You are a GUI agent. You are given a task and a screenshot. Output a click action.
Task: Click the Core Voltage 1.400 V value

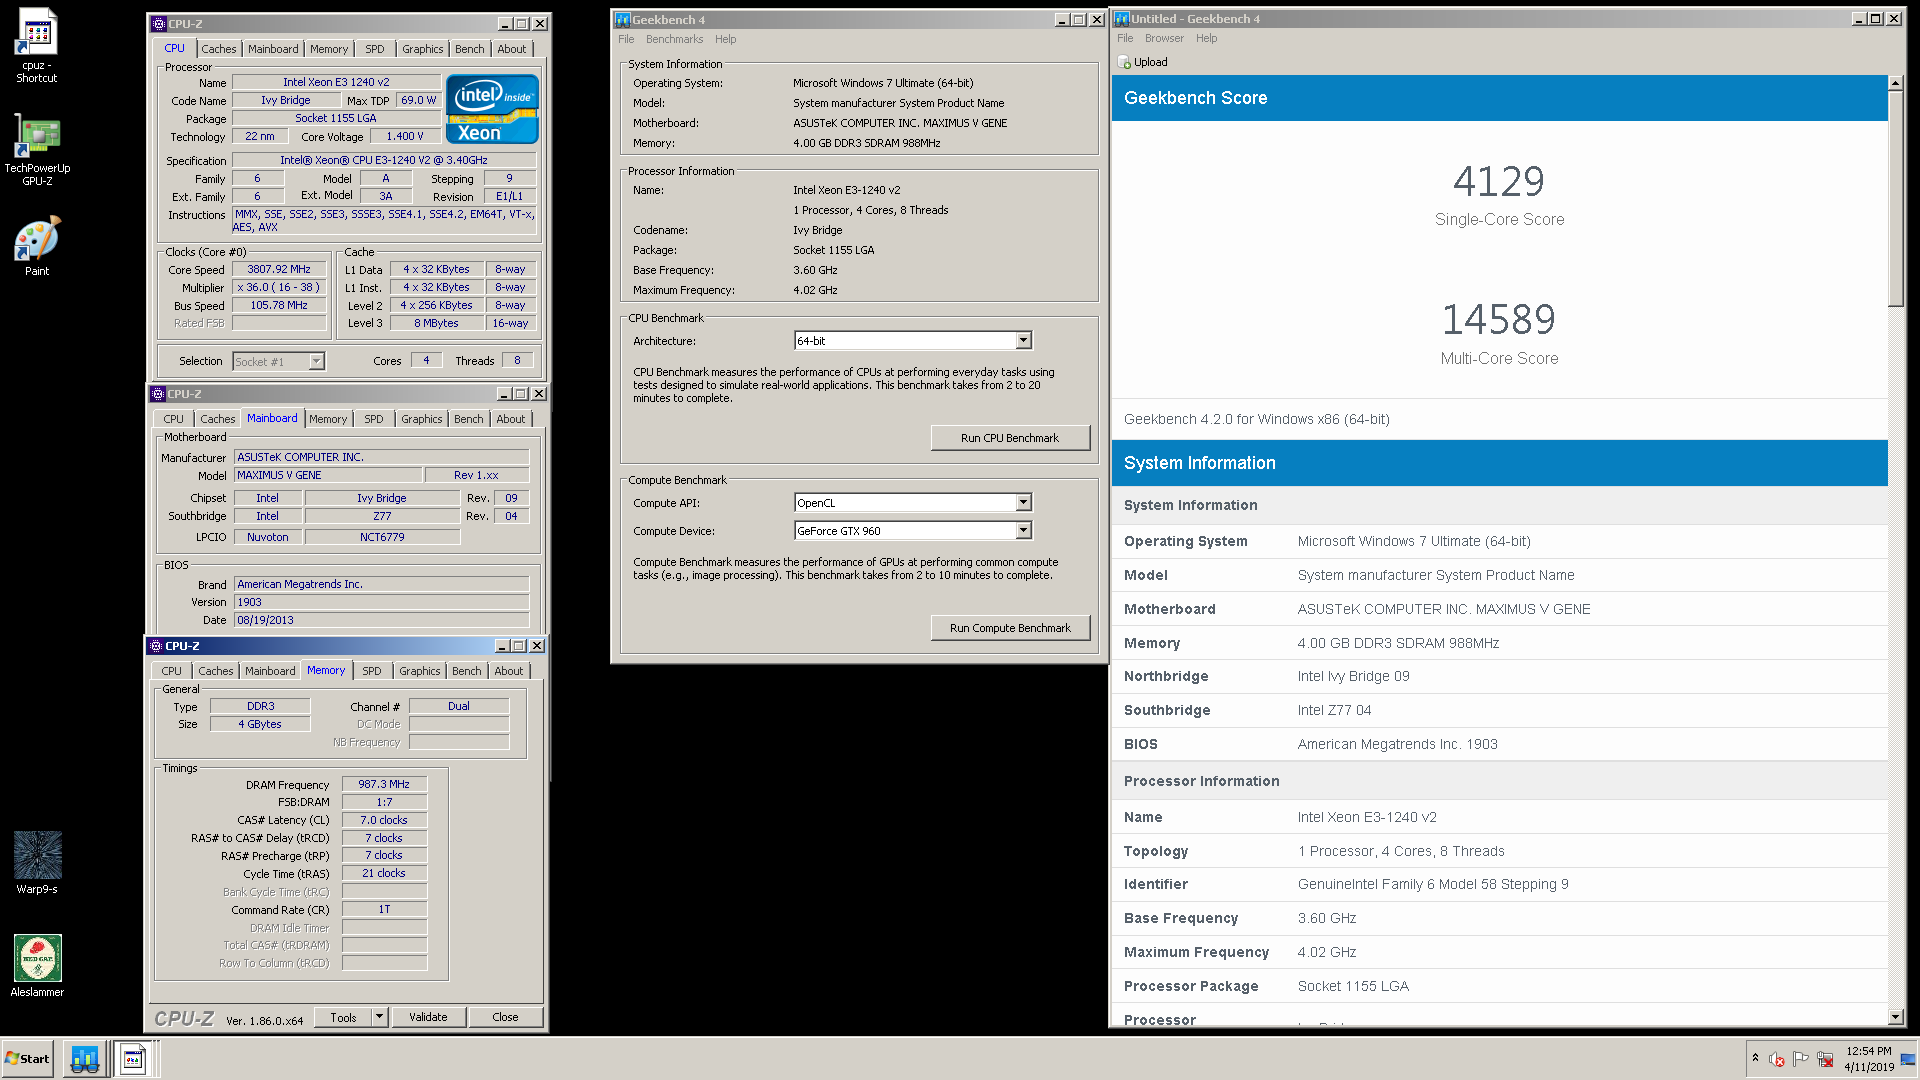tap(405, 137)
